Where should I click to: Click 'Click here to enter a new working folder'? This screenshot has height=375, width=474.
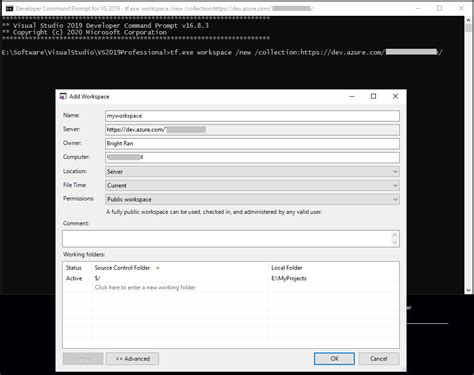pos(145,287)
